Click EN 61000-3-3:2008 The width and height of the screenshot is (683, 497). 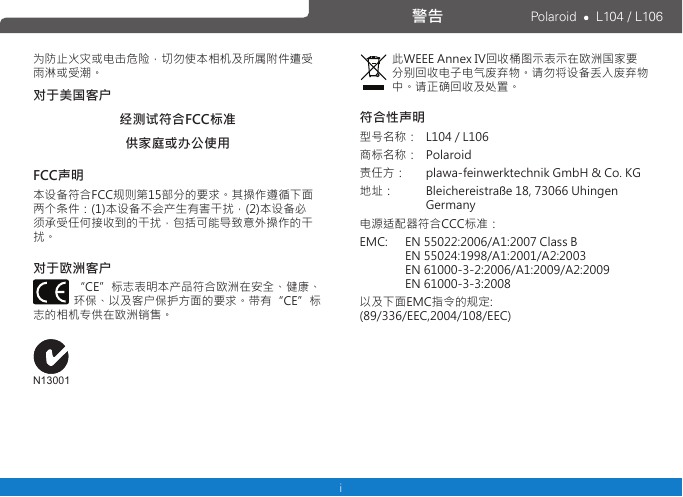(458, 284)
